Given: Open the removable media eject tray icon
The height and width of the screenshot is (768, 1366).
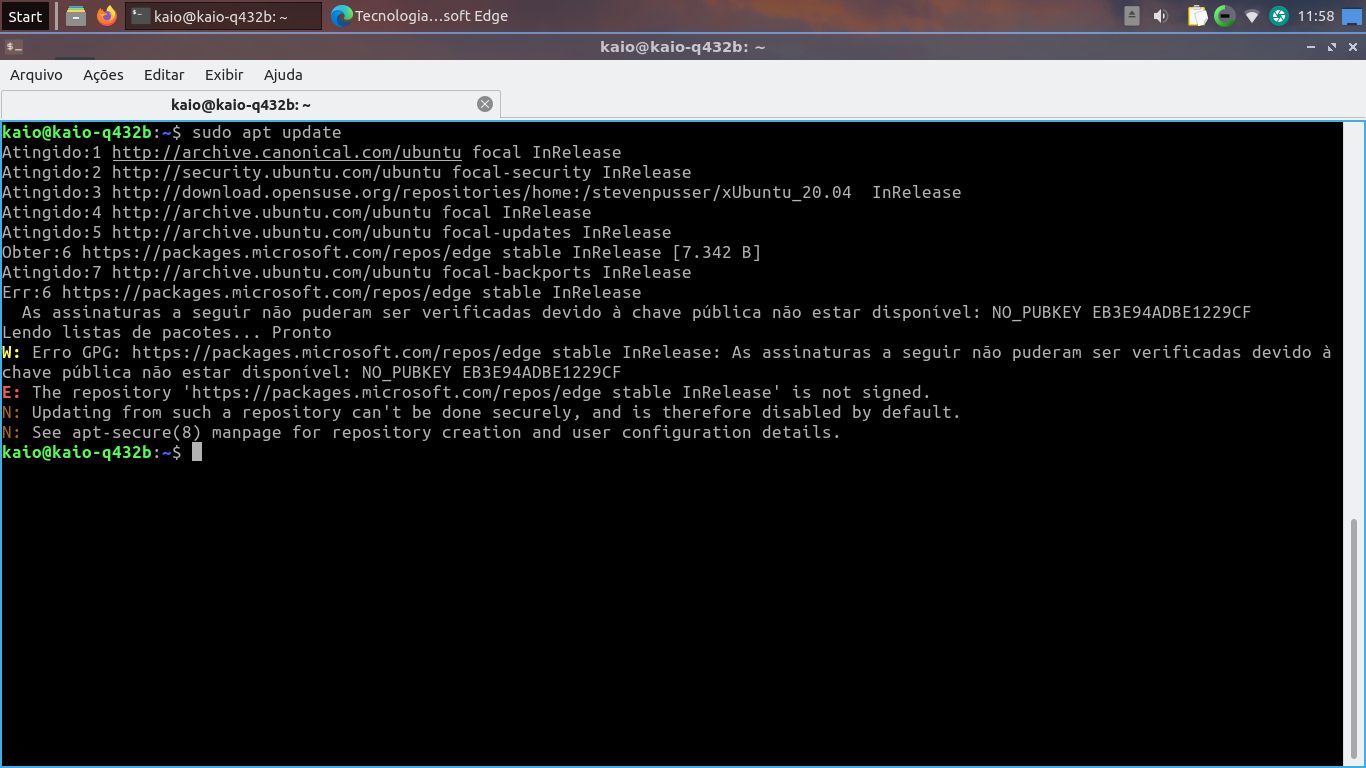Looking at the screenshot, I should (x=1132, y=16).
